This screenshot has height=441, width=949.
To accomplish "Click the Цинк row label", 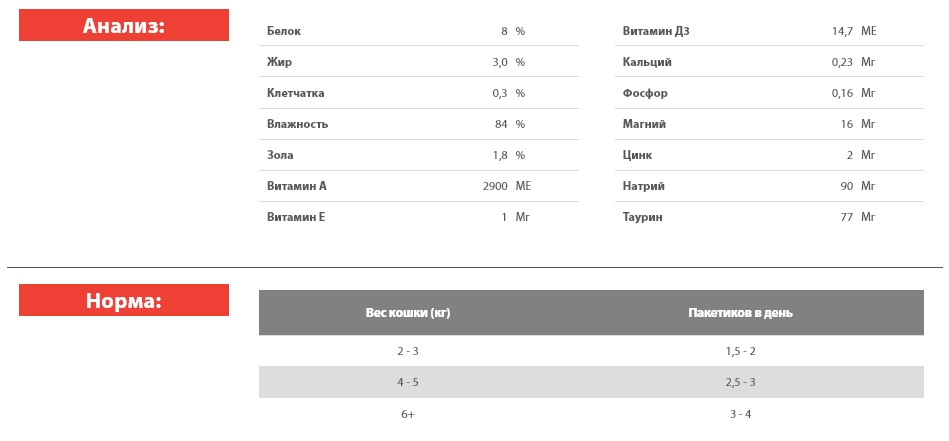I will click(638, 155).
